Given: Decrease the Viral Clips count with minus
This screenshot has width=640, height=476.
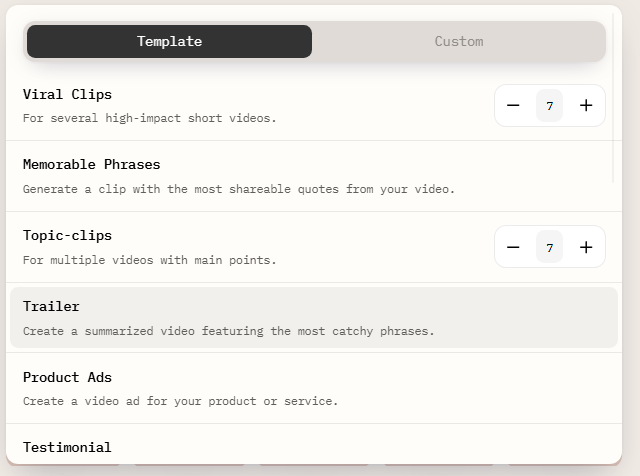Looking at the screenshot, I should coord(513,106).
